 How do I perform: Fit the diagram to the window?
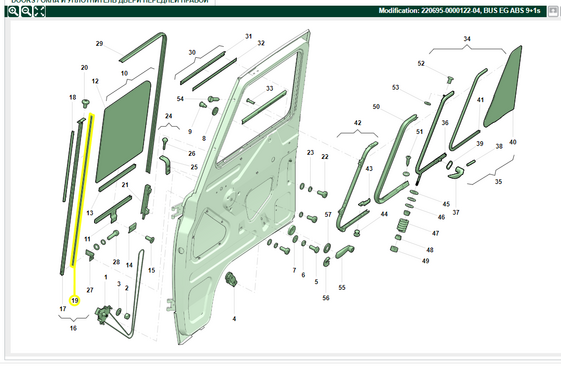[x=39, y=12]
